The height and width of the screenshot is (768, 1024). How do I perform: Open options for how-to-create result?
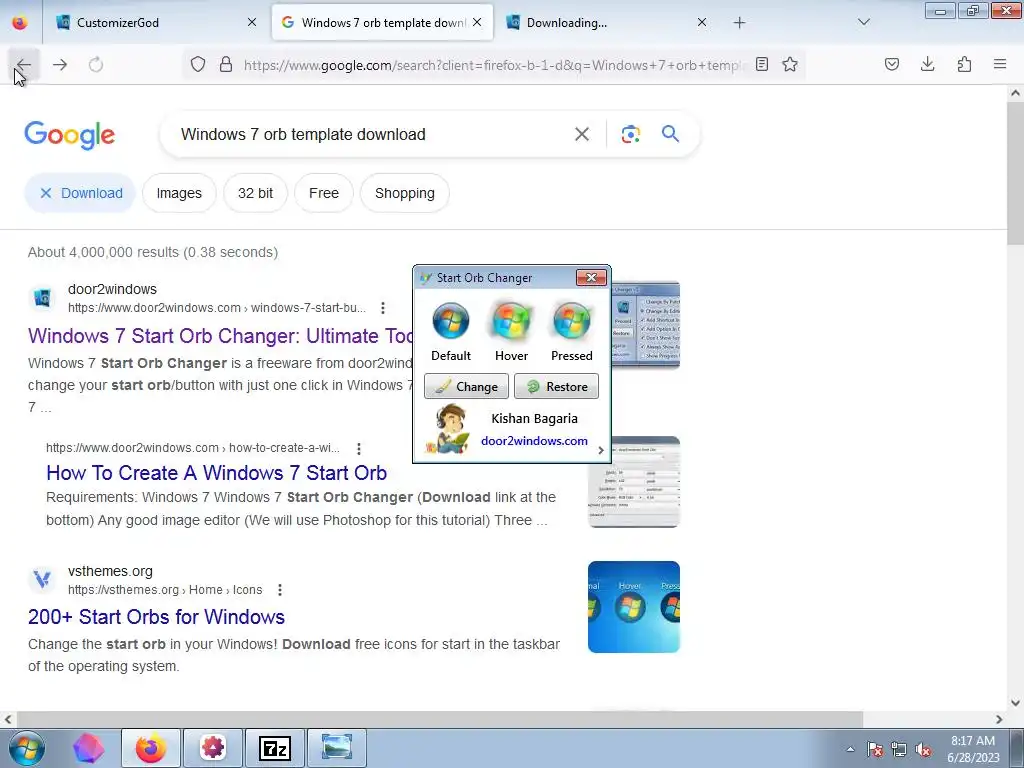(359, 449)
